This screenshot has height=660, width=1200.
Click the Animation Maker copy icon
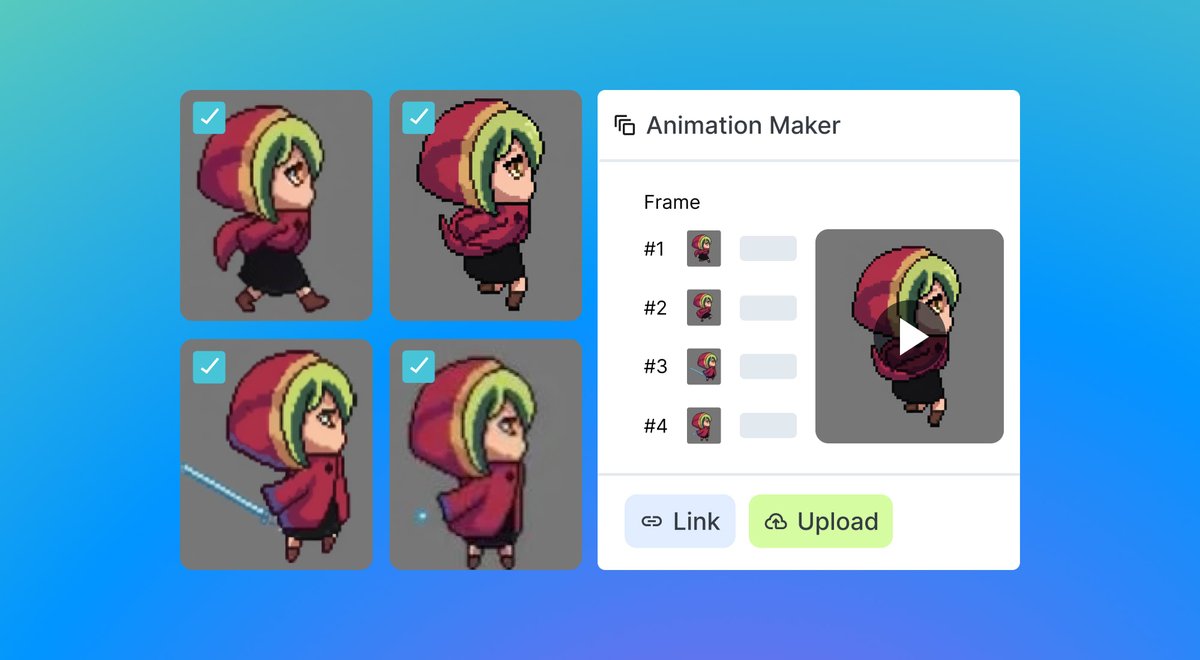click(x=625, y=125)
